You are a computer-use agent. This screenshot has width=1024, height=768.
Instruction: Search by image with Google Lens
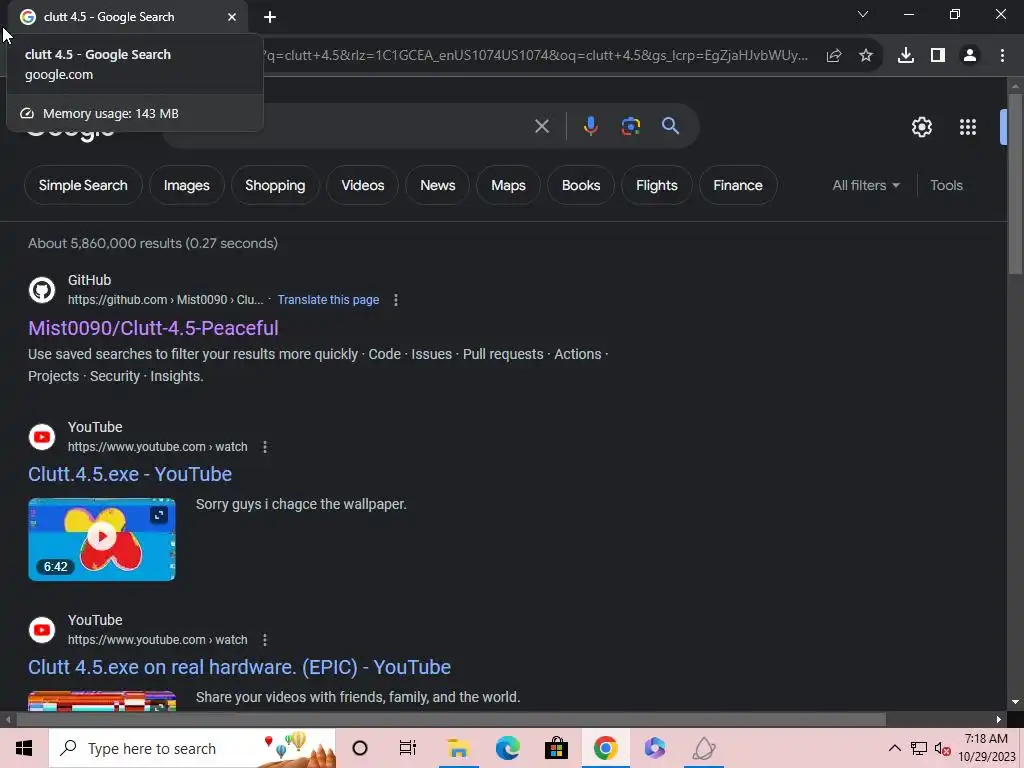[x=631, y=126]
